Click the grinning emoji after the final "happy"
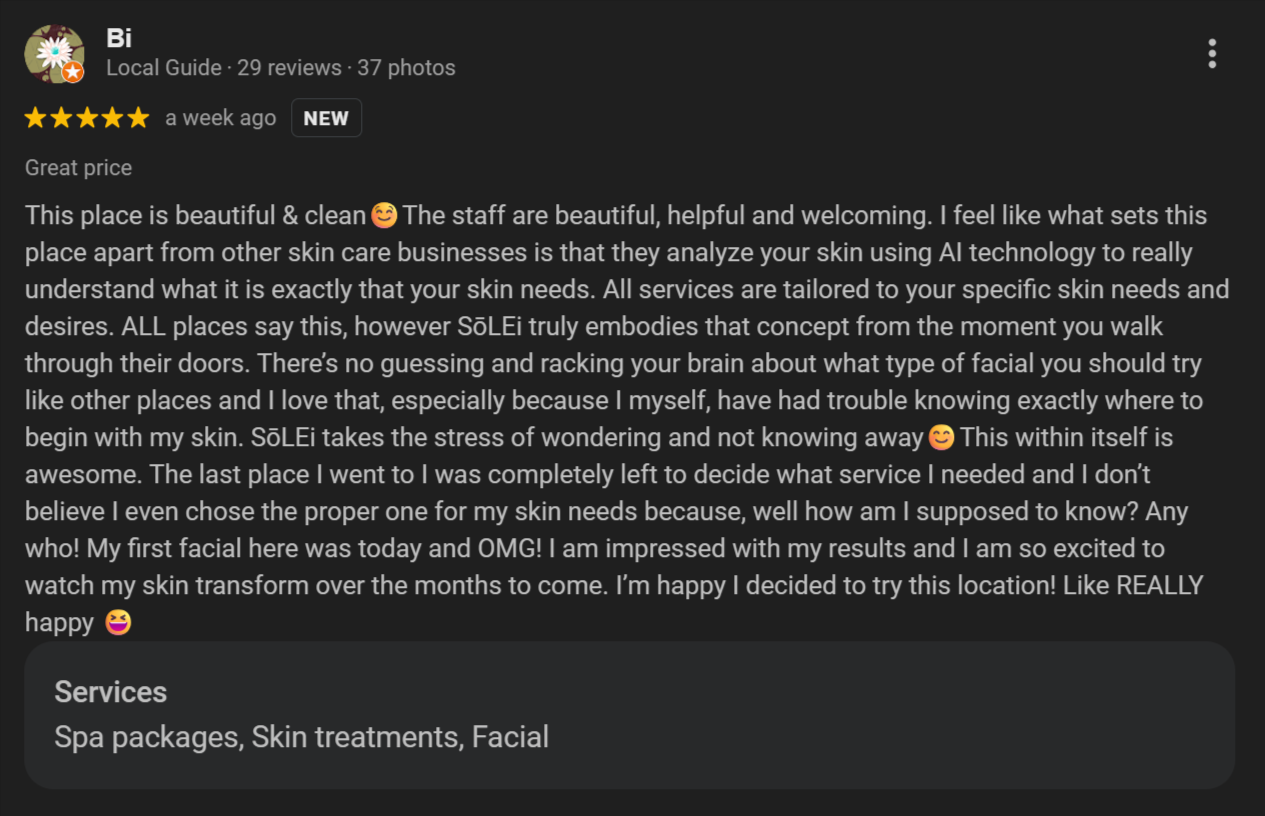This screenshot has height=816, width=1265. [x=118, y=623]
